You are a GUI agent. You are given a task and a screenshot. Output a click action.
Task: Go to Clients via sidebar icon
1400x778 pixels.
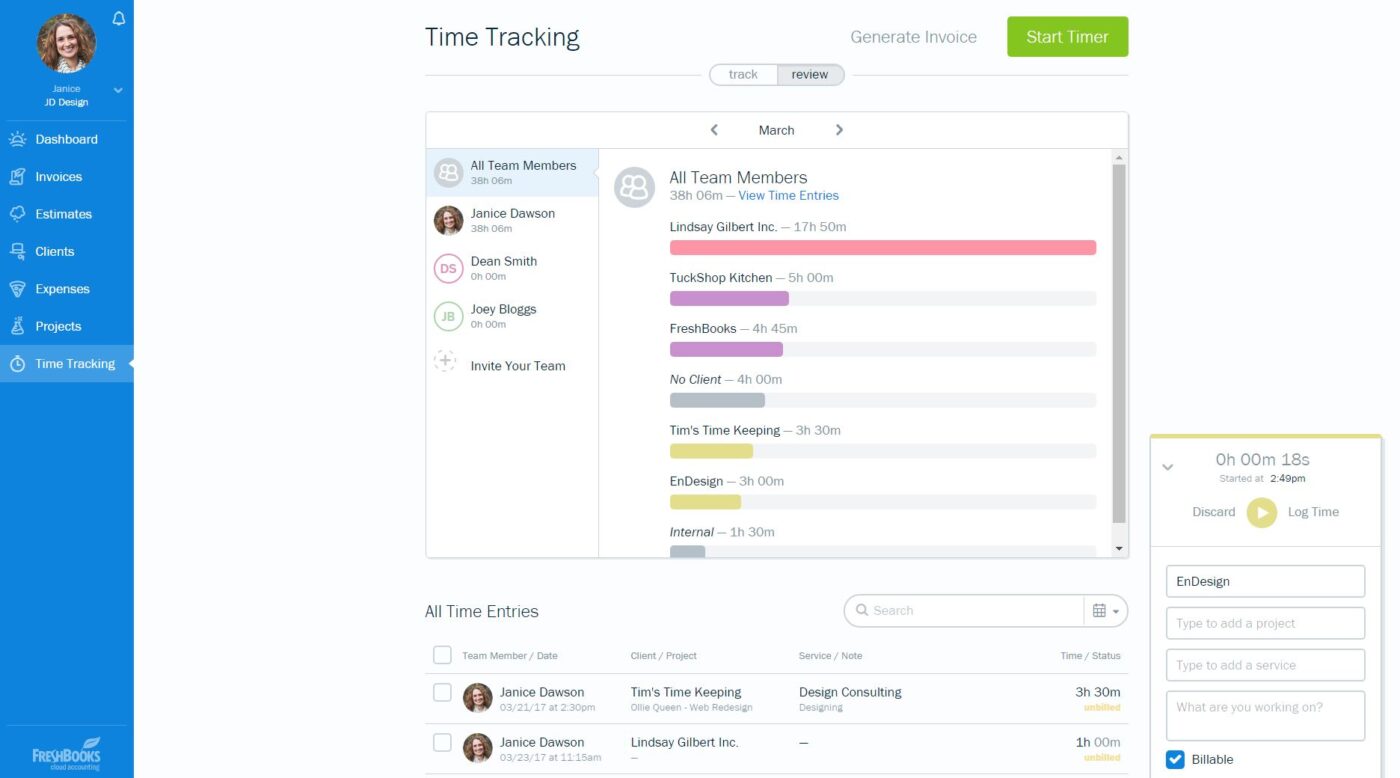pos(17,252)
